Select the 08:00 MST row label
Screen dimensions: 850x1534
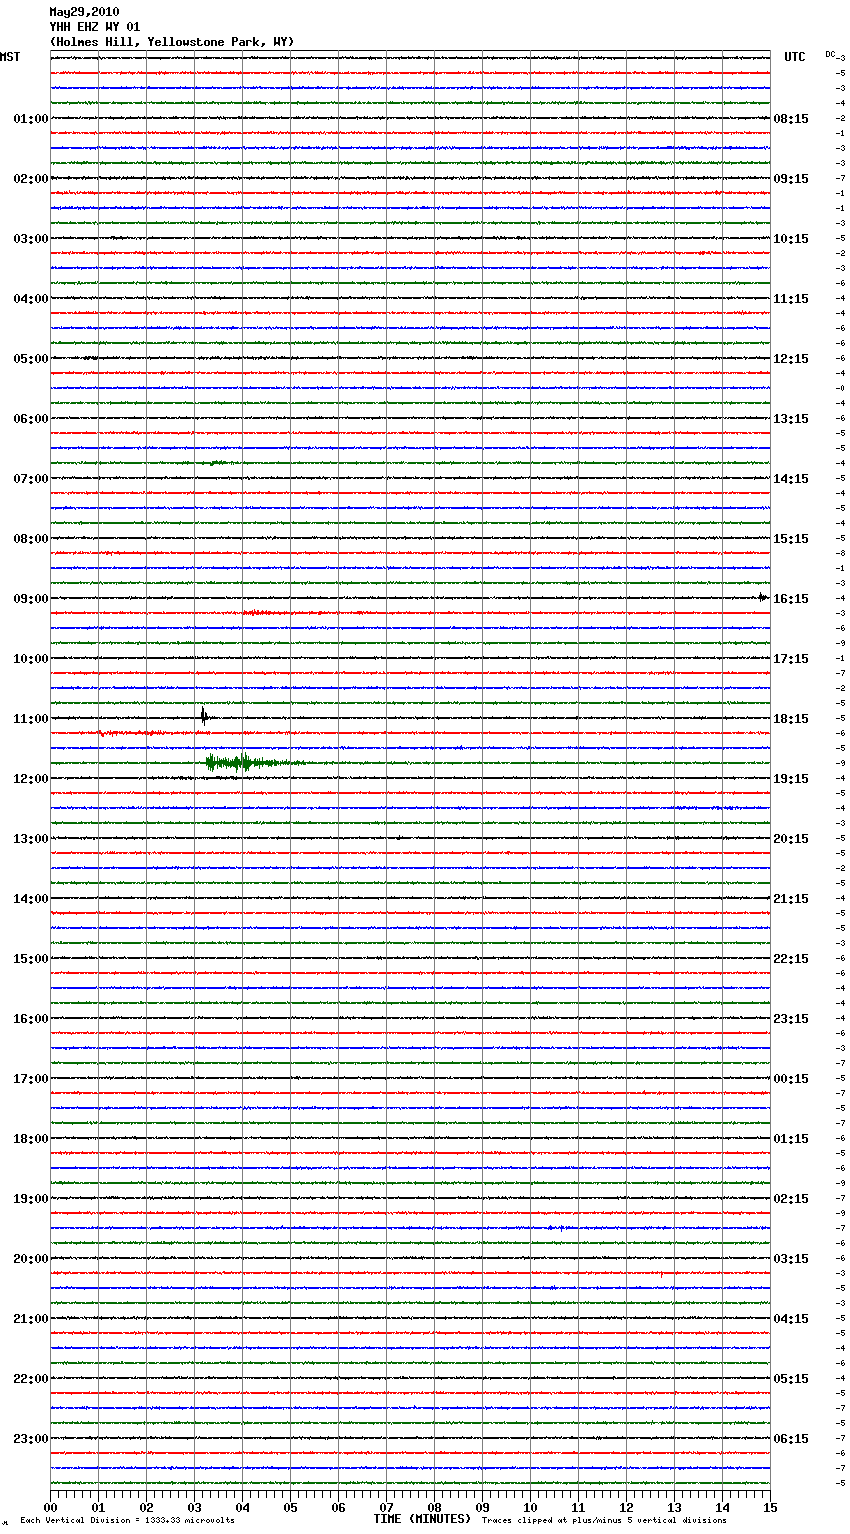point(31,539)
